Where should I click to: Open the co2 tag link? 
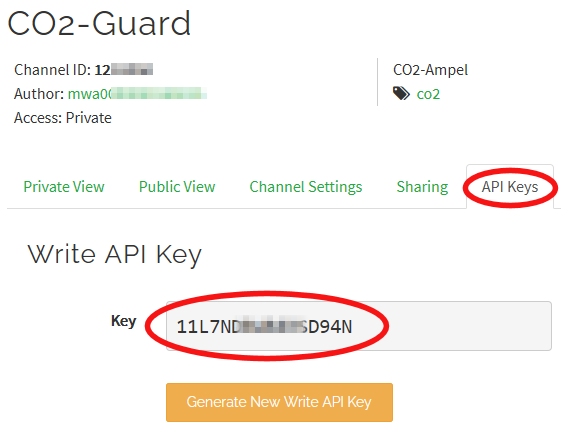click(x=428, y=94)
